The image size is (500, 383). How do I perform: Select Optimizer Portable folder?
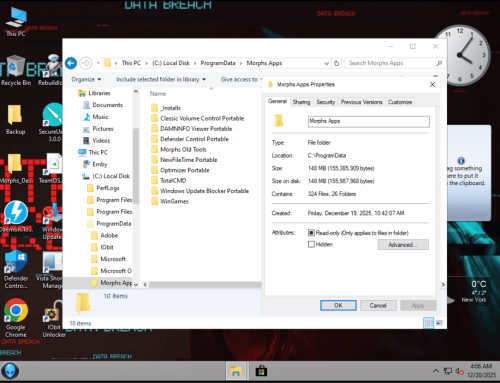180,170
